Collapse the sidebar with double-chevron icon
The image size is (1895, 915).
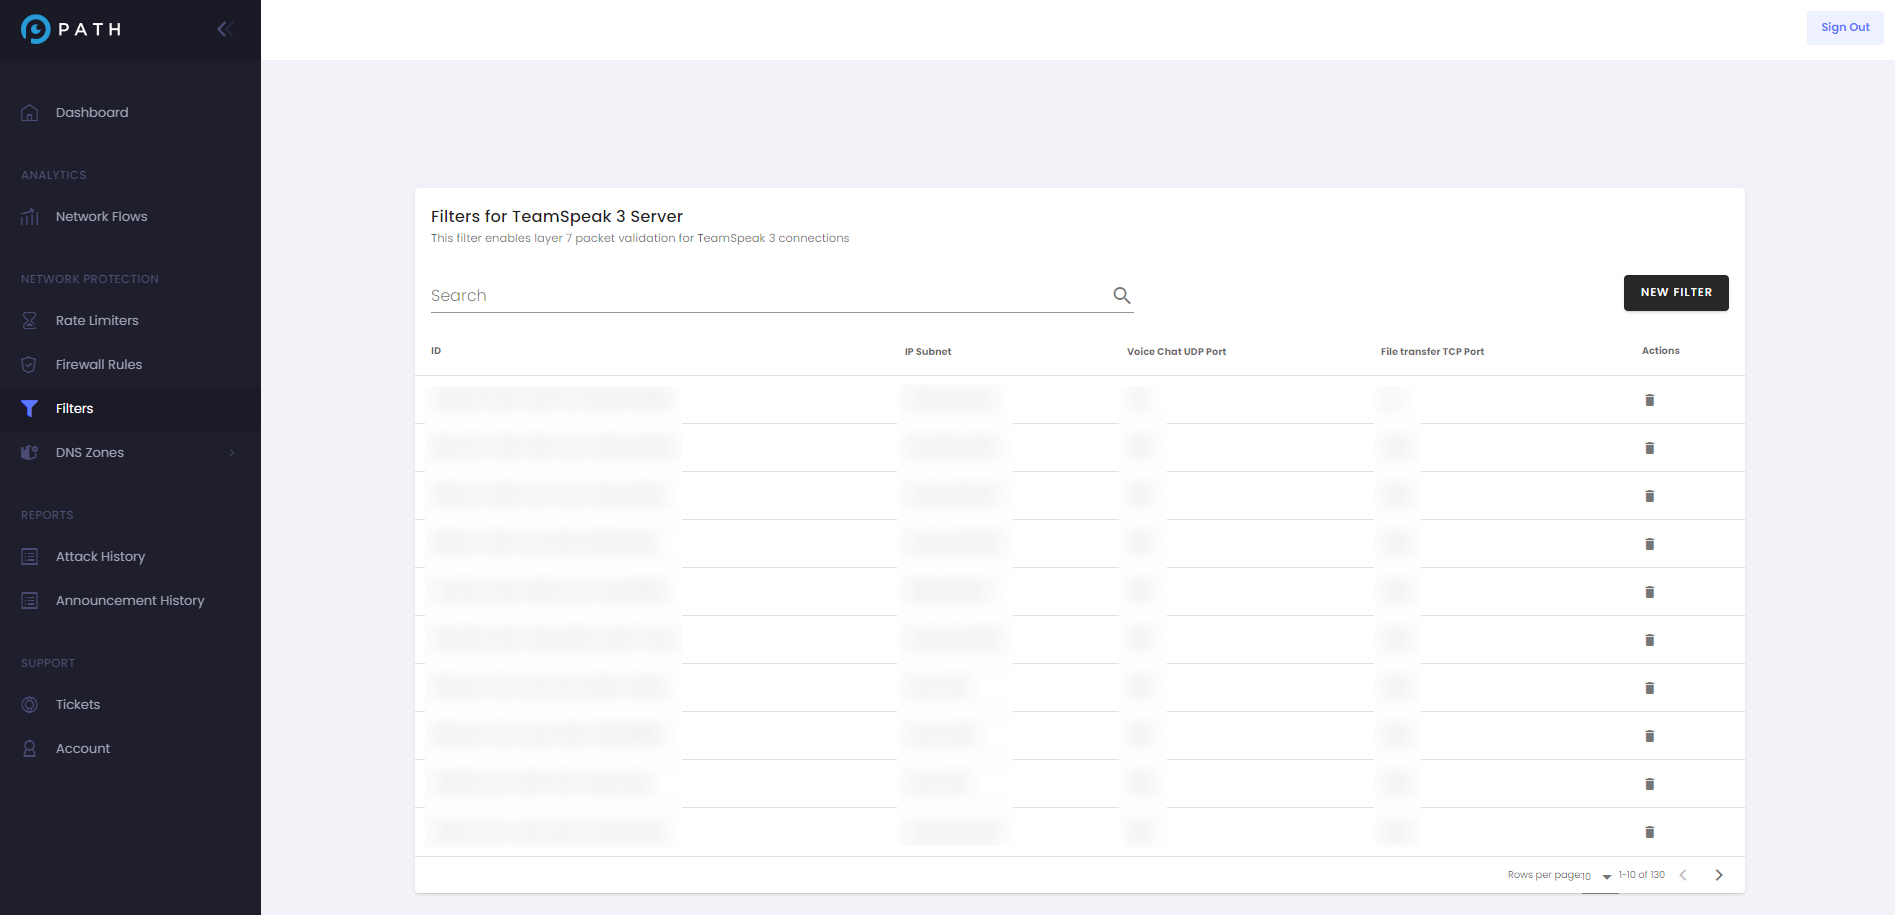tap(225, 29)
